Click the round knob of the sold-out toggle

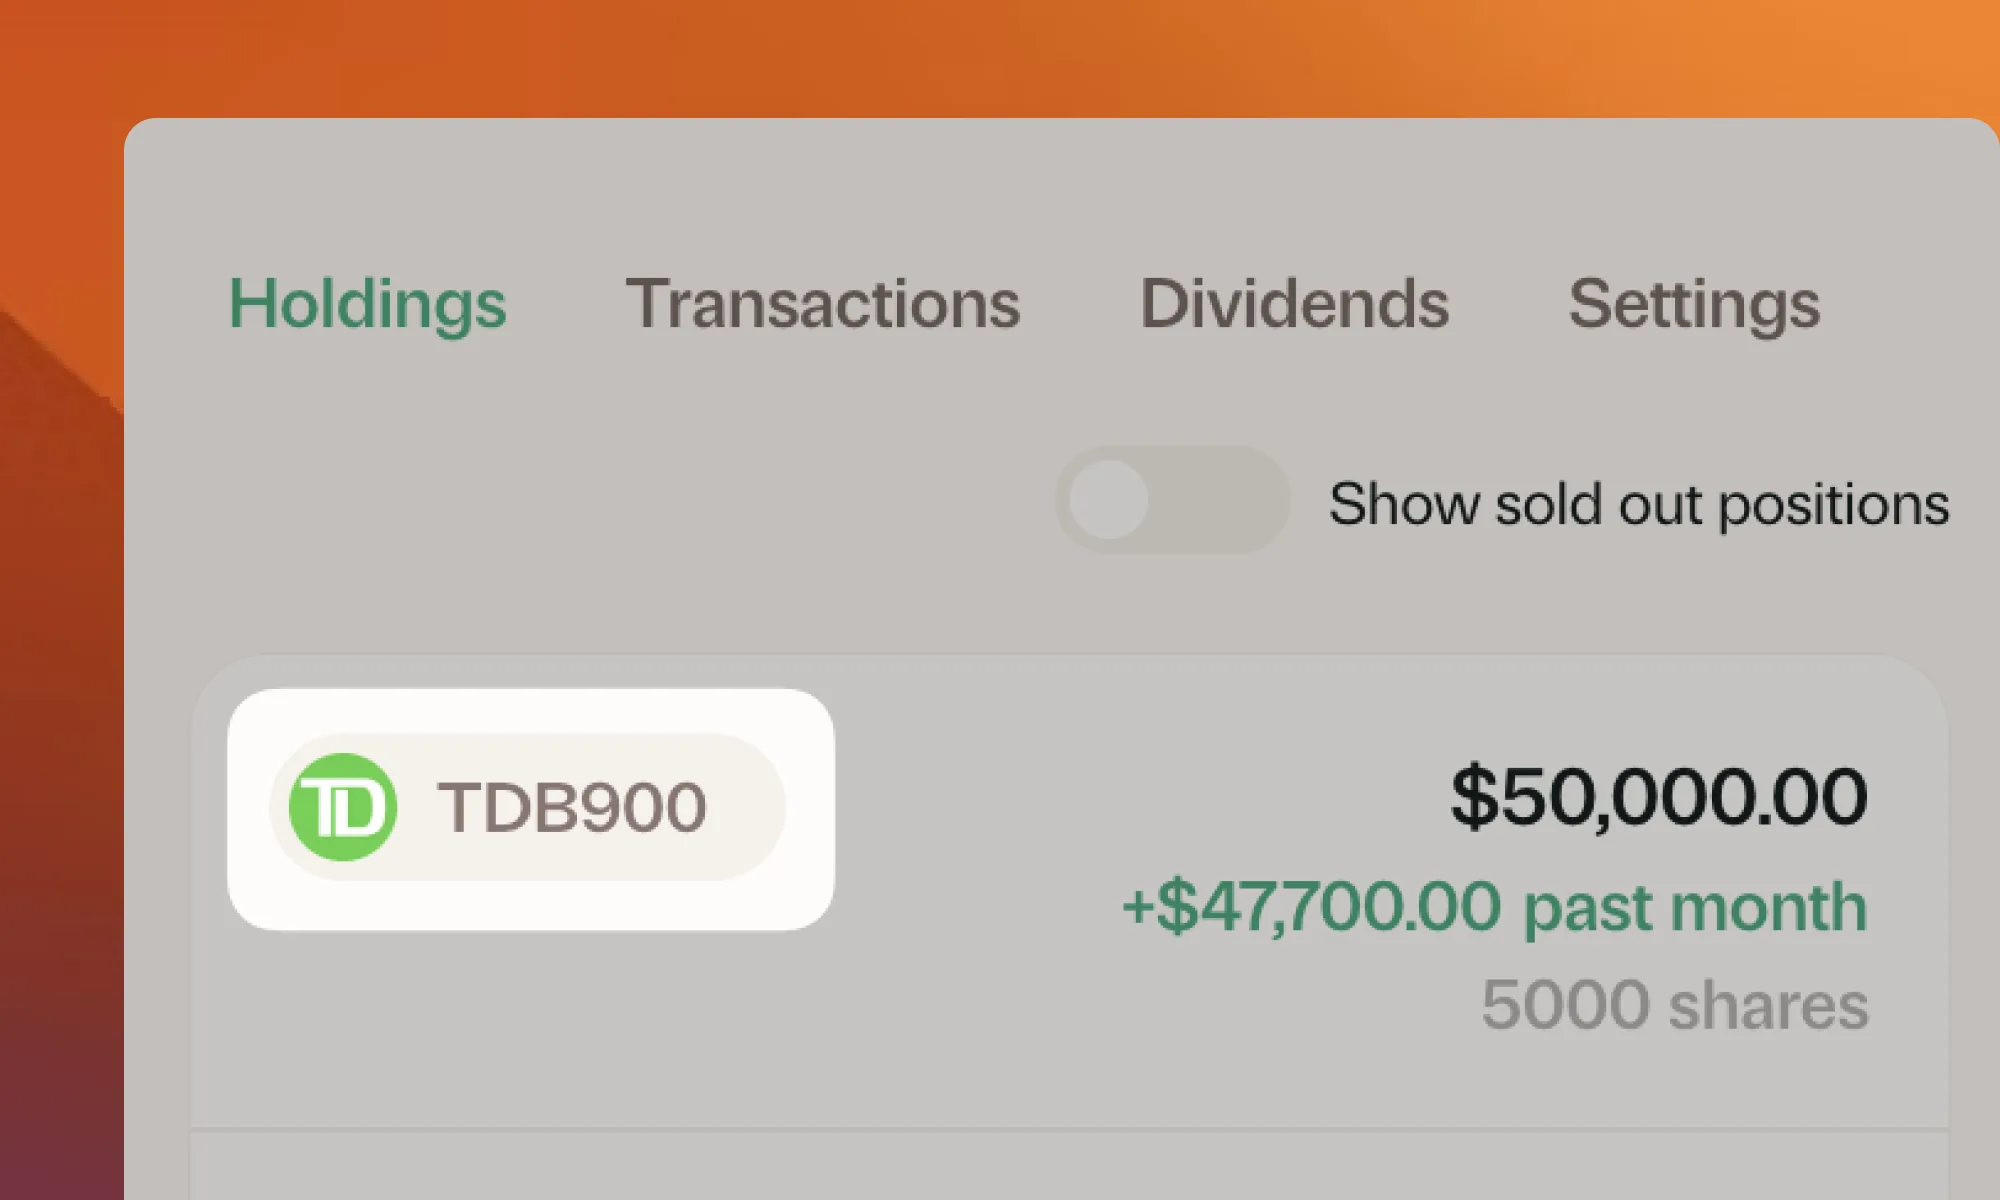pos(1109,500)
